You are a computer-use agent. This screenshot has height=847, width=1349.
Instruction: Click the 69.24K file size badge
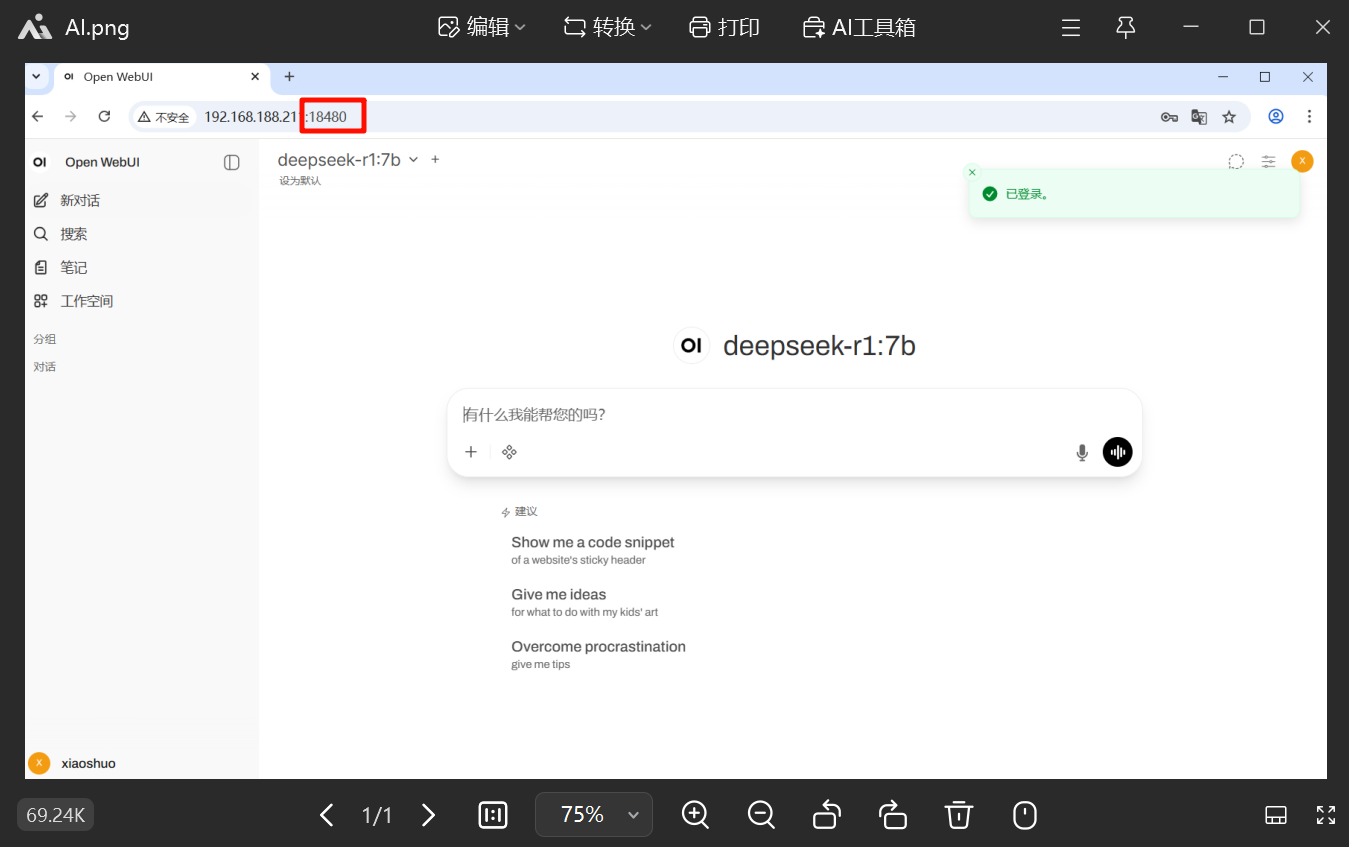[x=55, y=815]
